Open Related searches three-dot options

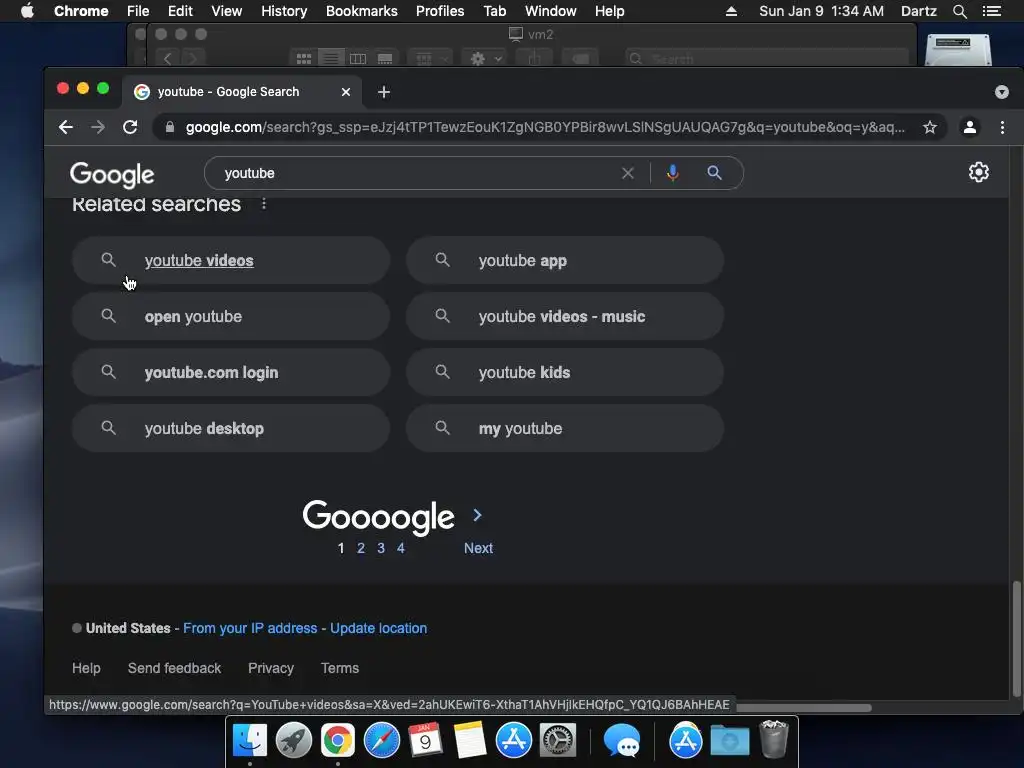(x=264, y=204)
